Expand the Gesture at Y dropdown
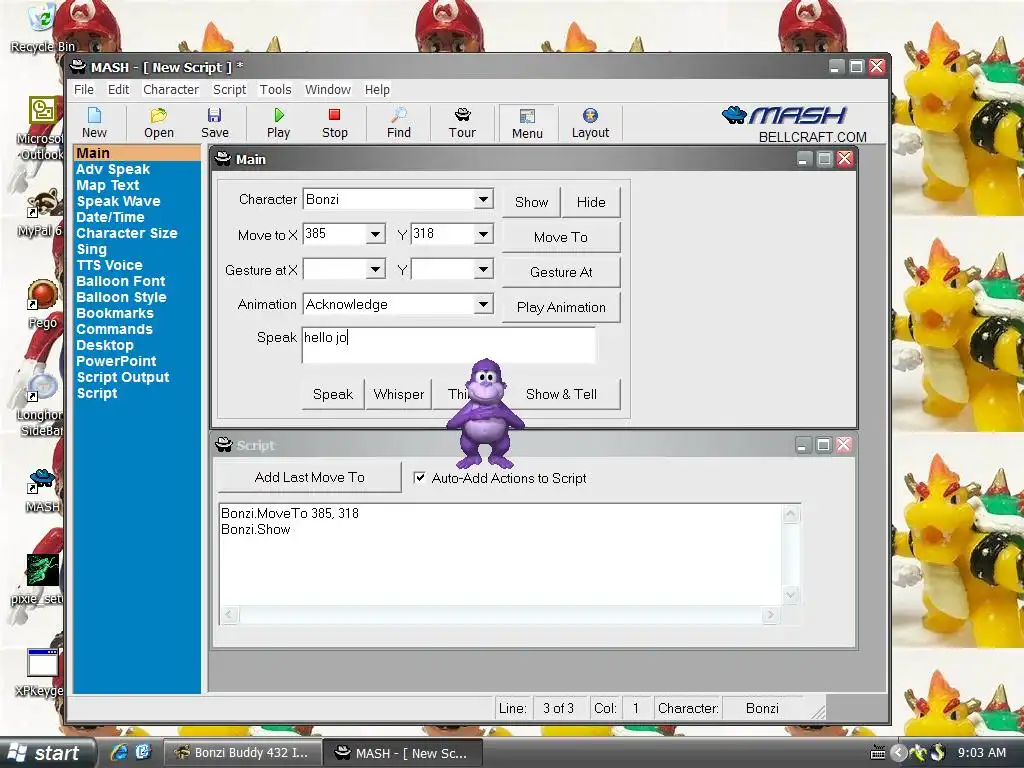Viewport: 1024px width, 768px height. point(483,269)
